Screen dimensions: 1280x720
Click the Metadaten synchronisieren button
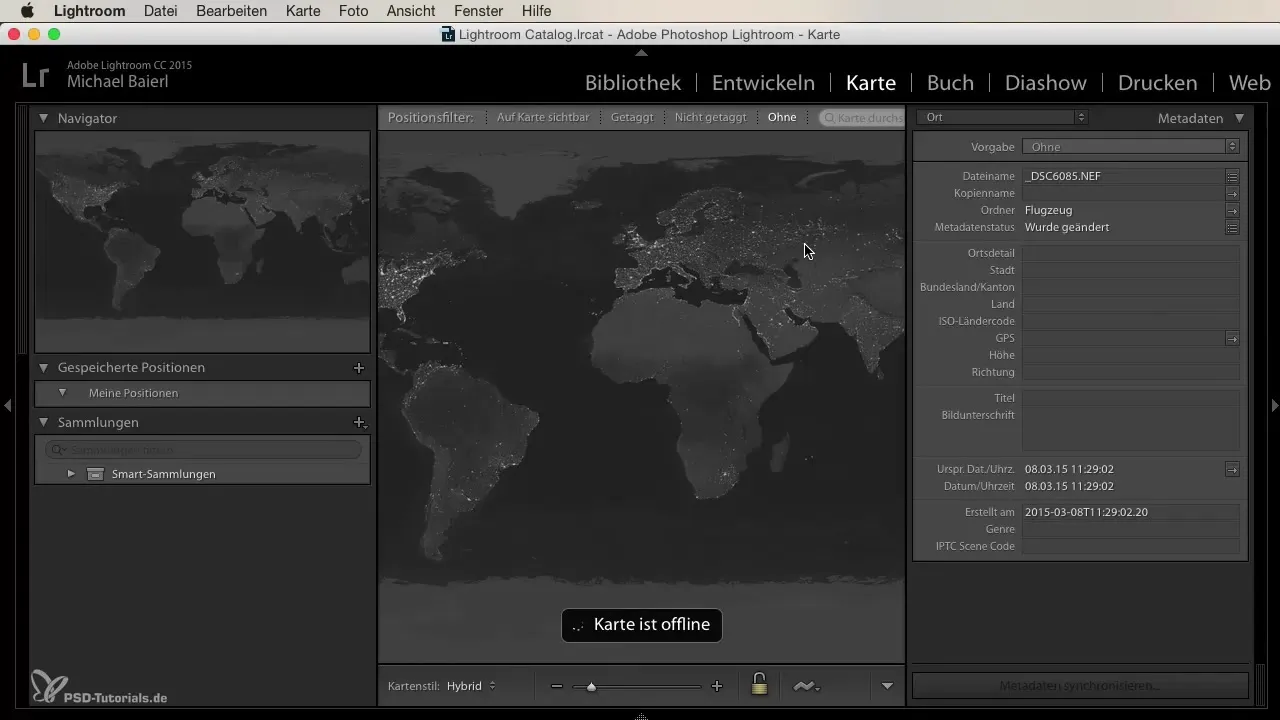(1080, 686)
